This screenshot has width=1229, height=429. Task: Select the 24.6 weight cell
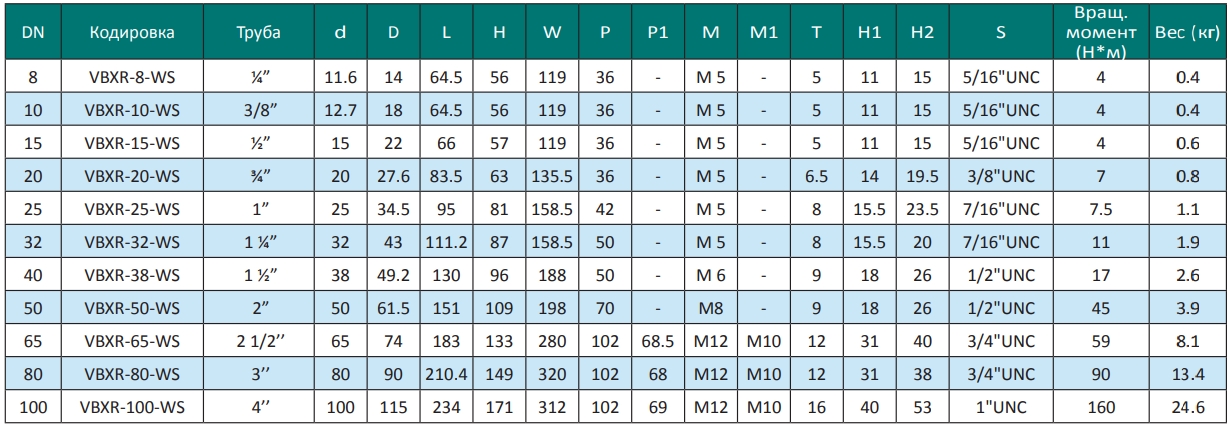pos(1187,409)
